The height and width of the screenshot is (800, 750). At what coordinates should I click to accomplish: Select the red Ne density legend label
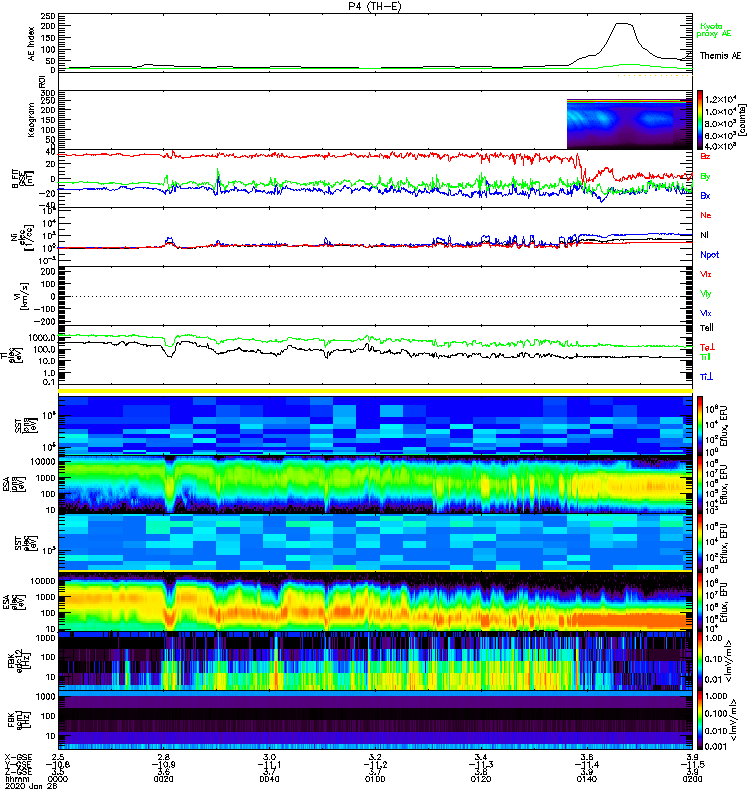coord(706,215)
